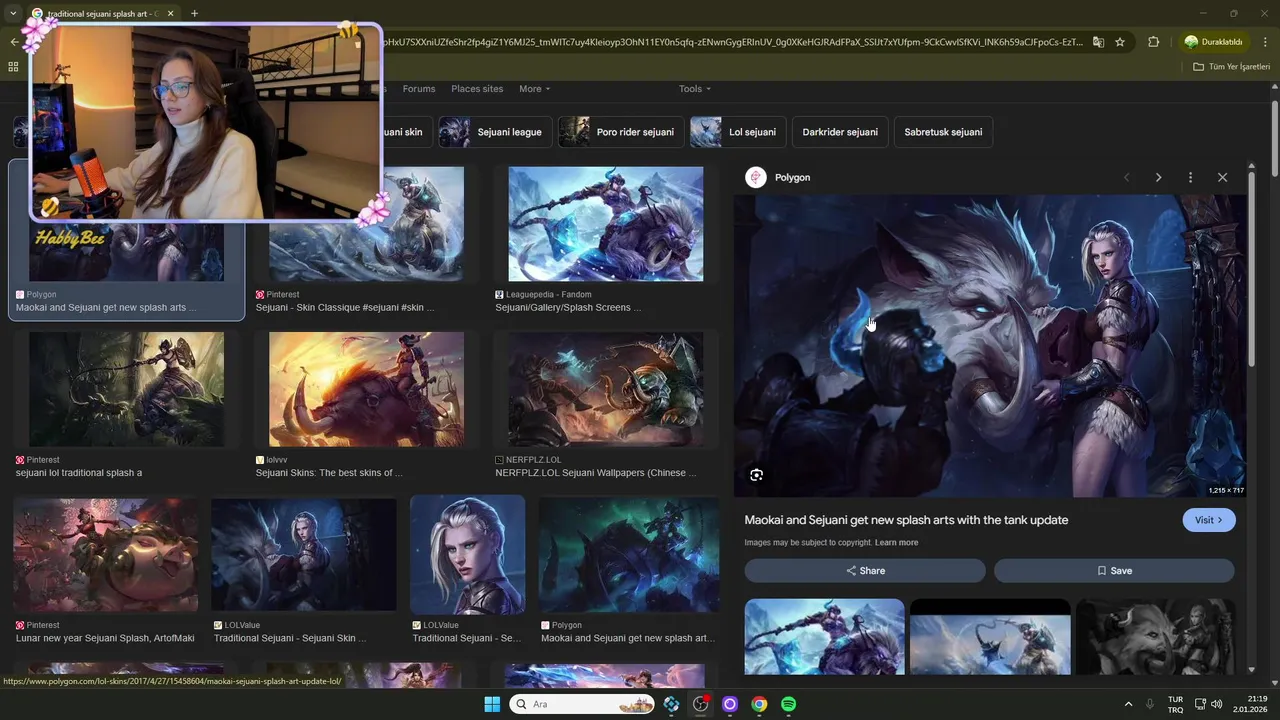Click the TUR TRQ keyboard language indicator
Screen dimensions: 1280x720
pyautogui.click(x=1175, y=704)
